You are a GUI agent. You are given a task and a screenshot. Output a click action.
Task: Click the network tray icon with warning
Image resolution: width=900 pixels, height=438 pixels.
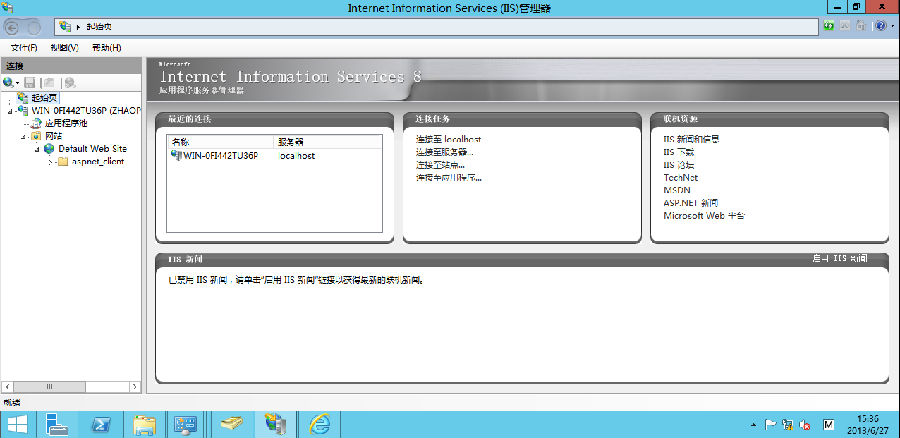[788, 425]
